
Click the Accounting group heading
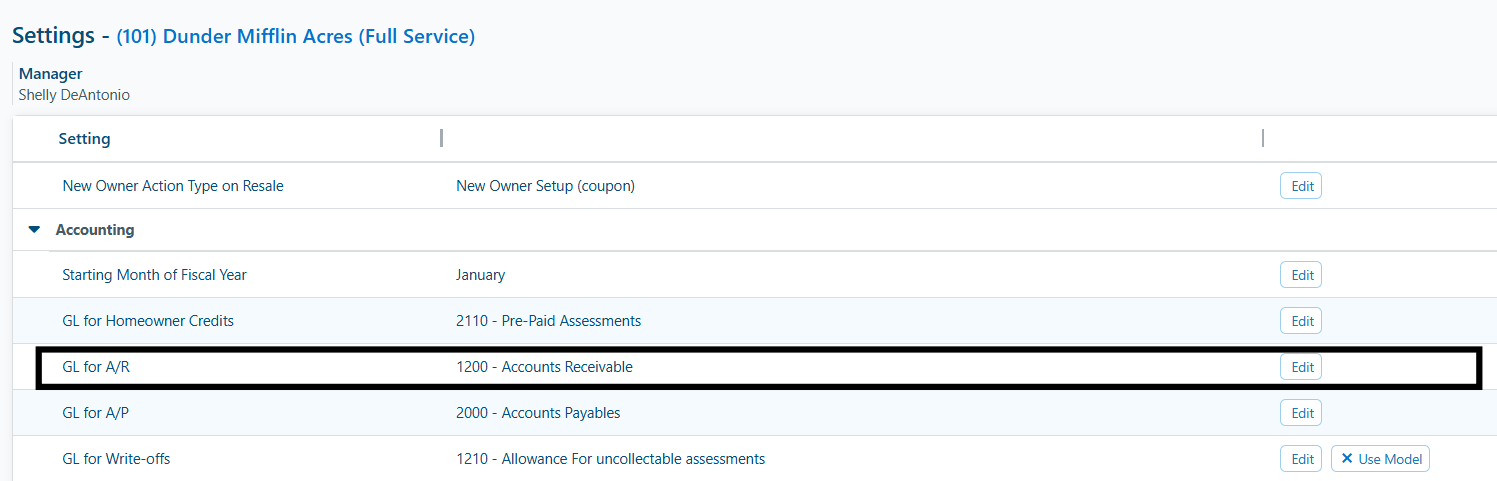click(x=95, y=230)
